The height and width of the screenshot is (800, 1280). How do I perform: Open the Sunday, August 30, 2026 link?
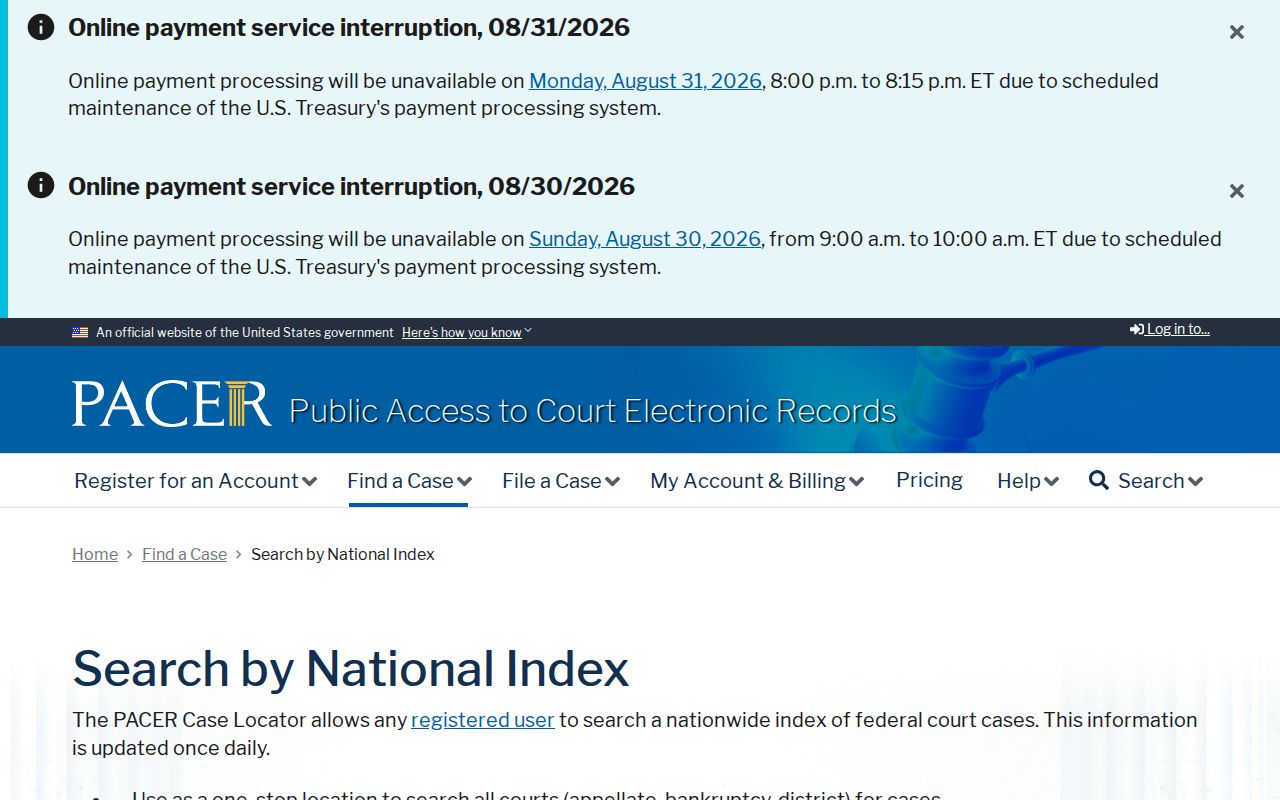point(645,239)
